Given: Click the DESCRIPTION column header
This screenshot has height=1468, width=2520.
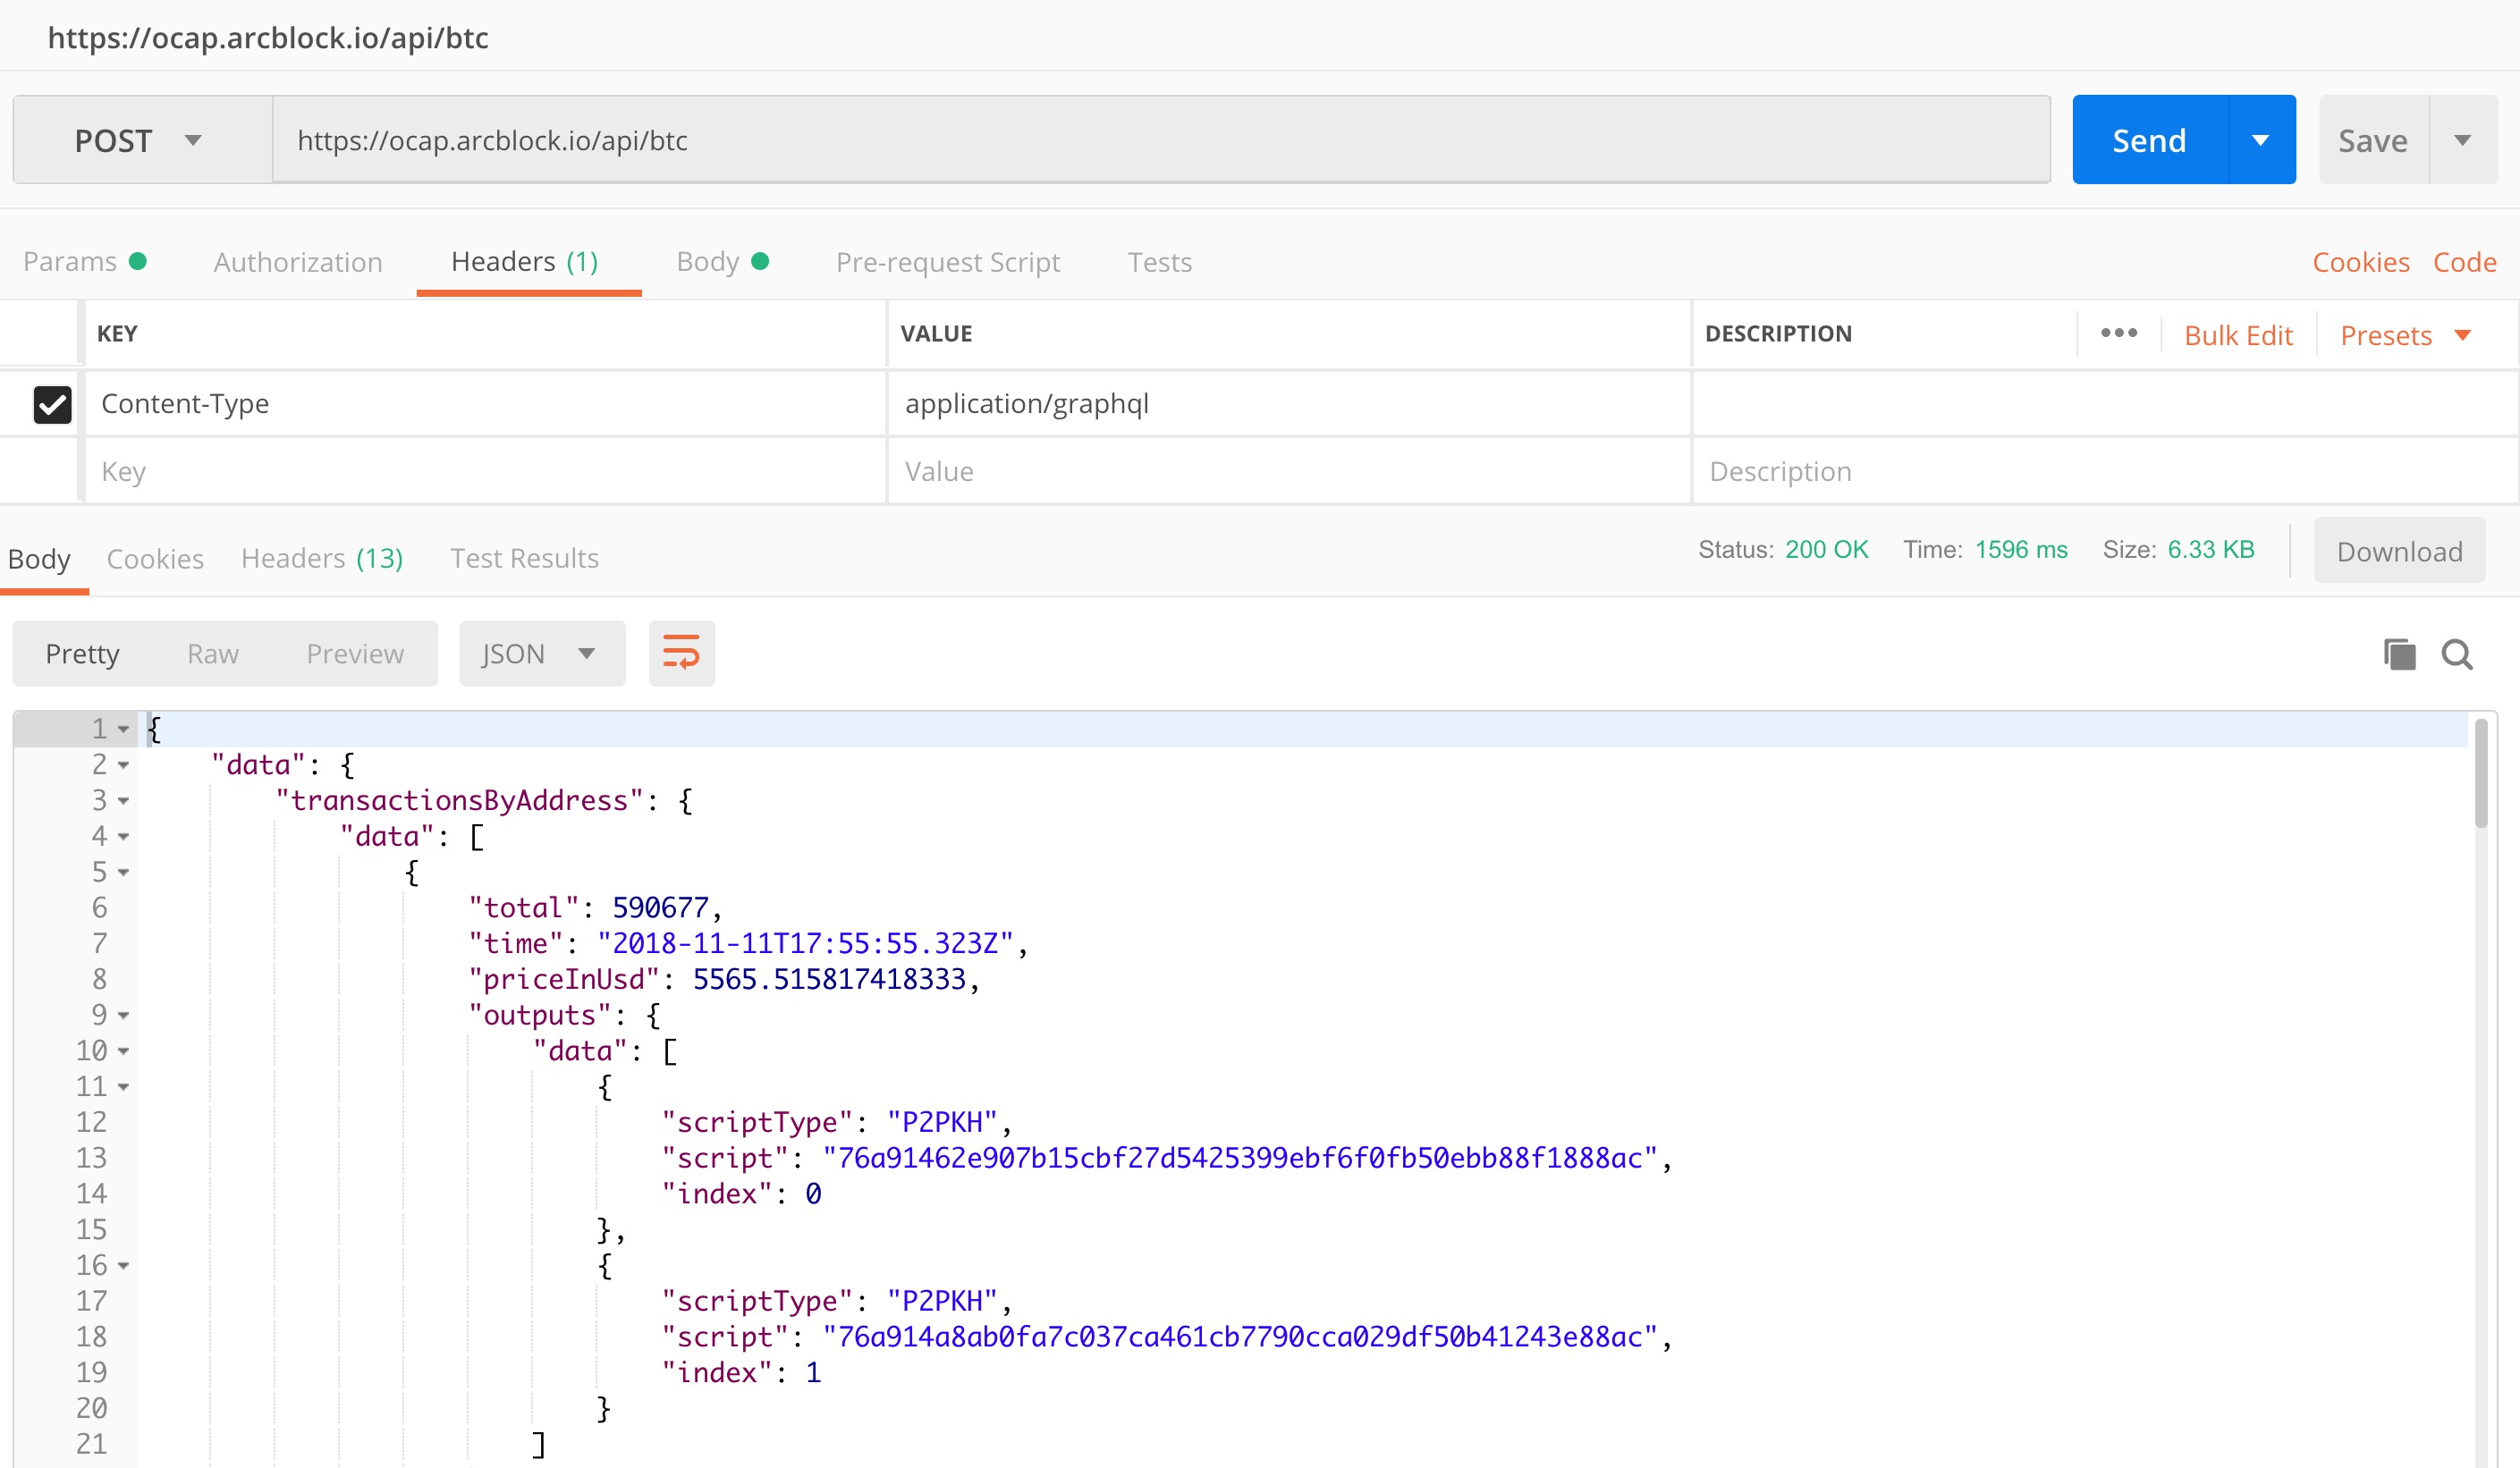Looking at the screenshot, I should coord(1778,334).
